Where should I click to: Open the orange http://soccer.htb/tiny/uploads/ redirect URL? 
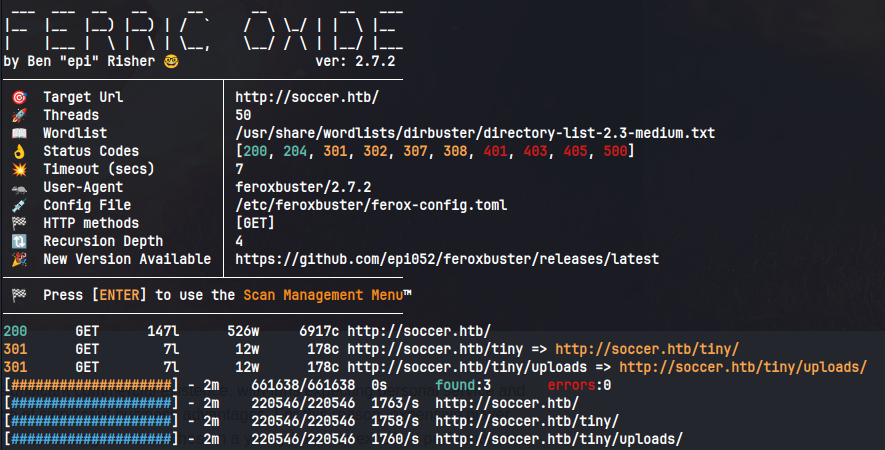743,367
